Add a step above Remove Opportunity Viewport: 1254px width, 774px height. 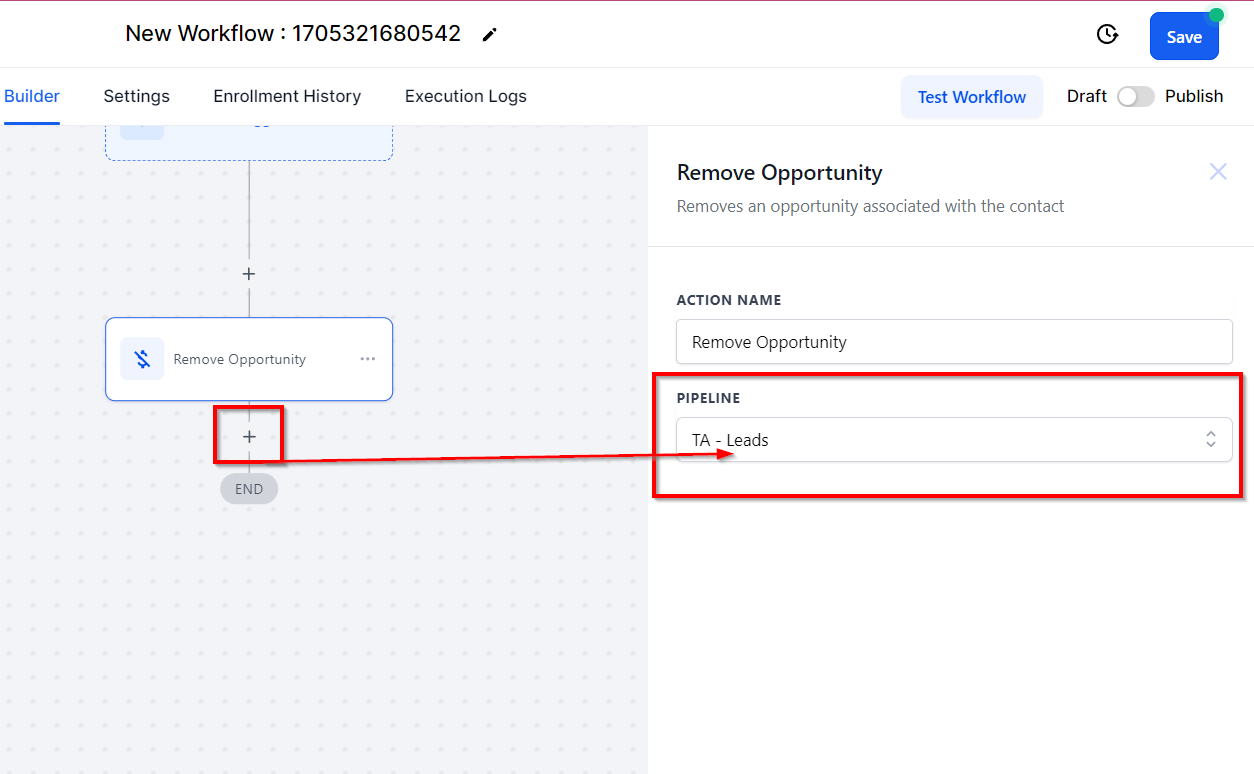[249, 274]
